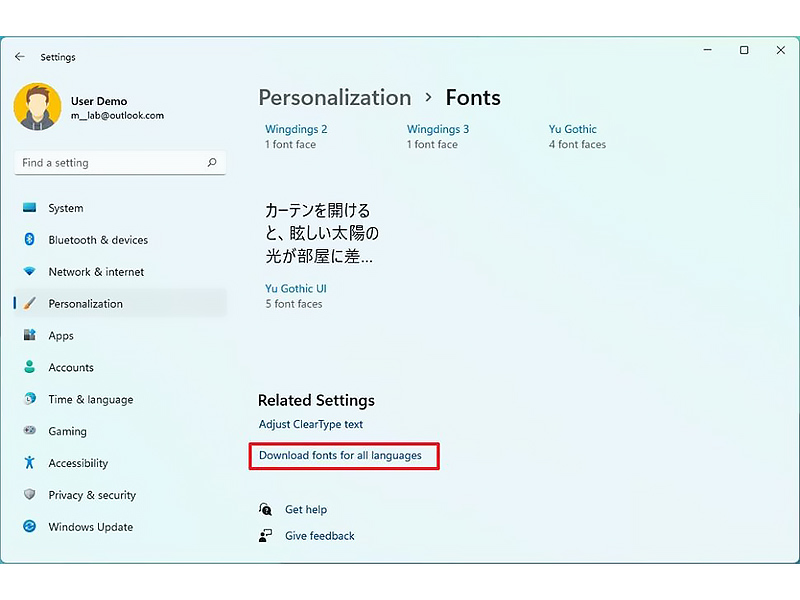Viewport: 800px width, 600px height.
Task: Click the back arrow icon
Action: click(x=19, y=57)
